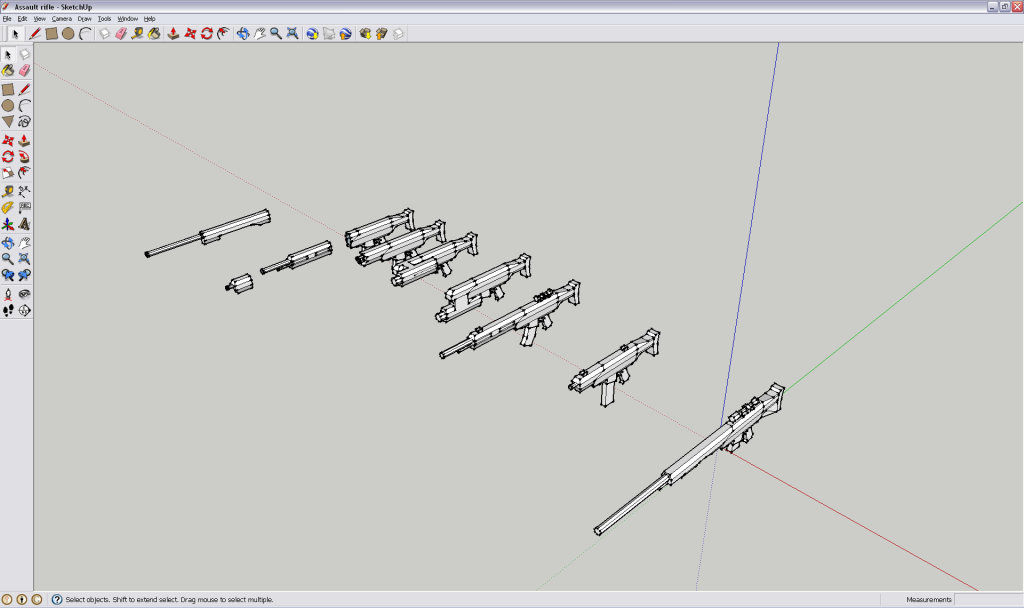Viewport: 1024px width, 608px height.
Task: Select the pink Eraser in the Large Tool Set
Action: tap(24, 70)
